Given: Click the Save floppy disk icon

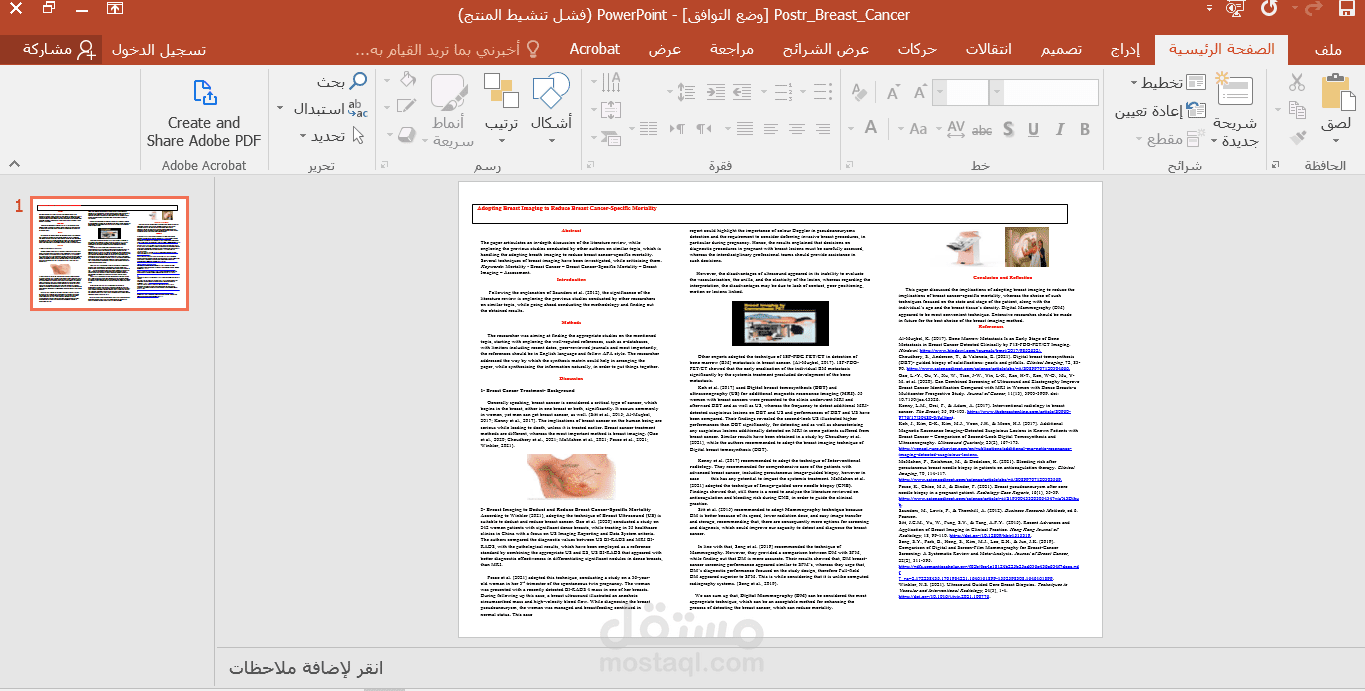Looking at the screenshot, I should (1346, 9).
